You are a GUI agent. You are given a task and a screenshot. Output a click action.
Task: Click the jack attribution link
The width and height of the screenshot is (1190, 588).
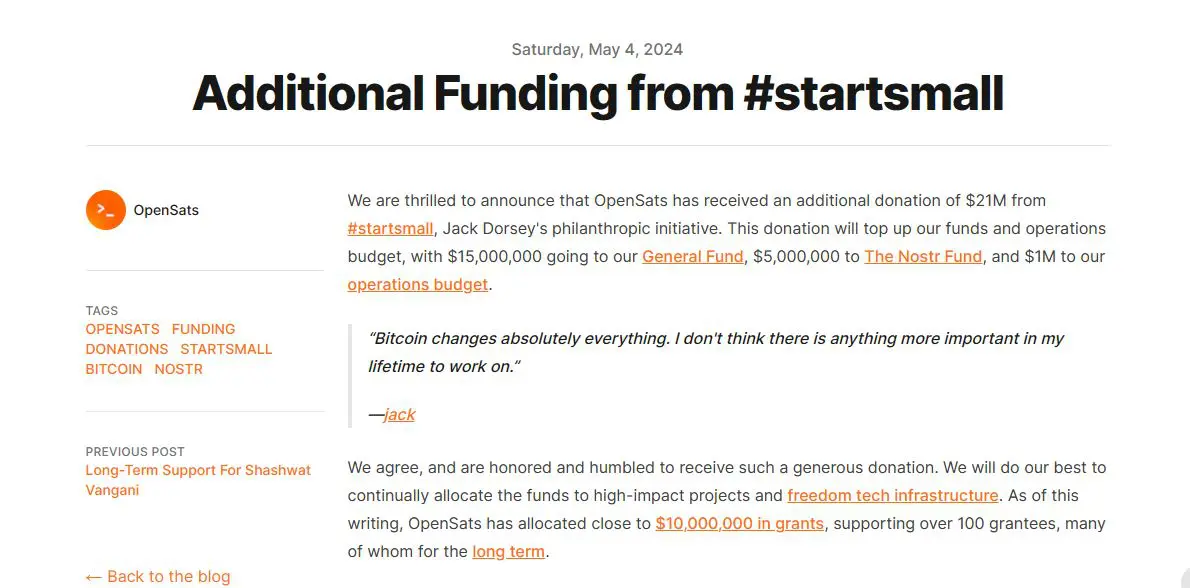pos(400,414)
